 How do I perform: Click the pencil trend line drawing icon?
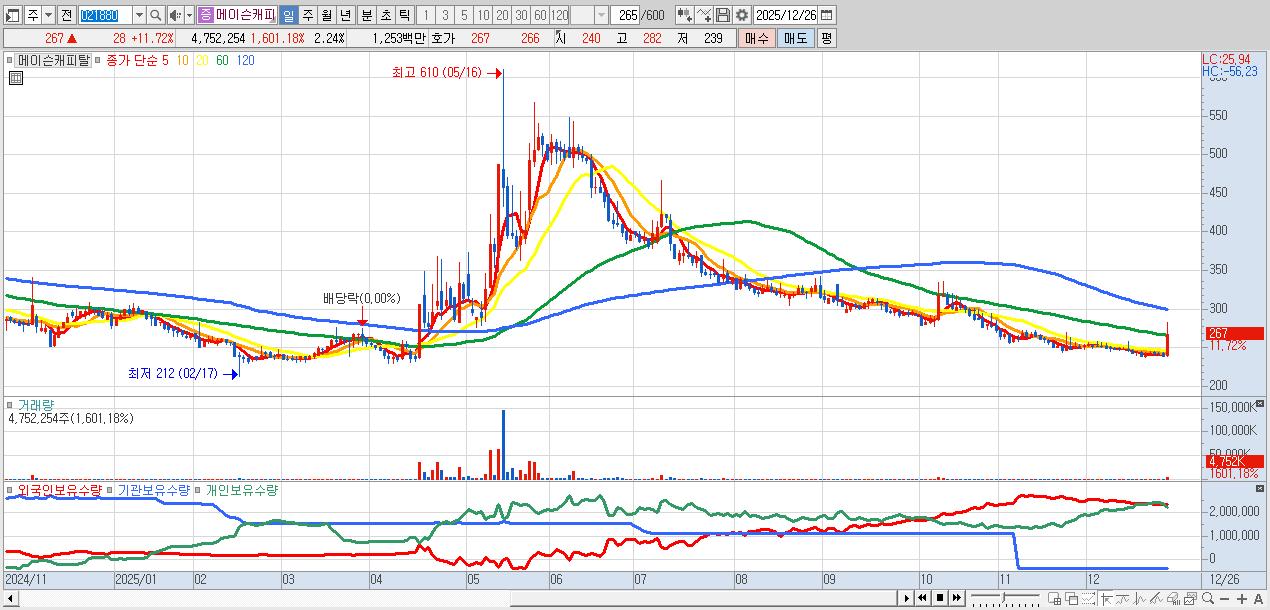click(x=1157, y=598)
